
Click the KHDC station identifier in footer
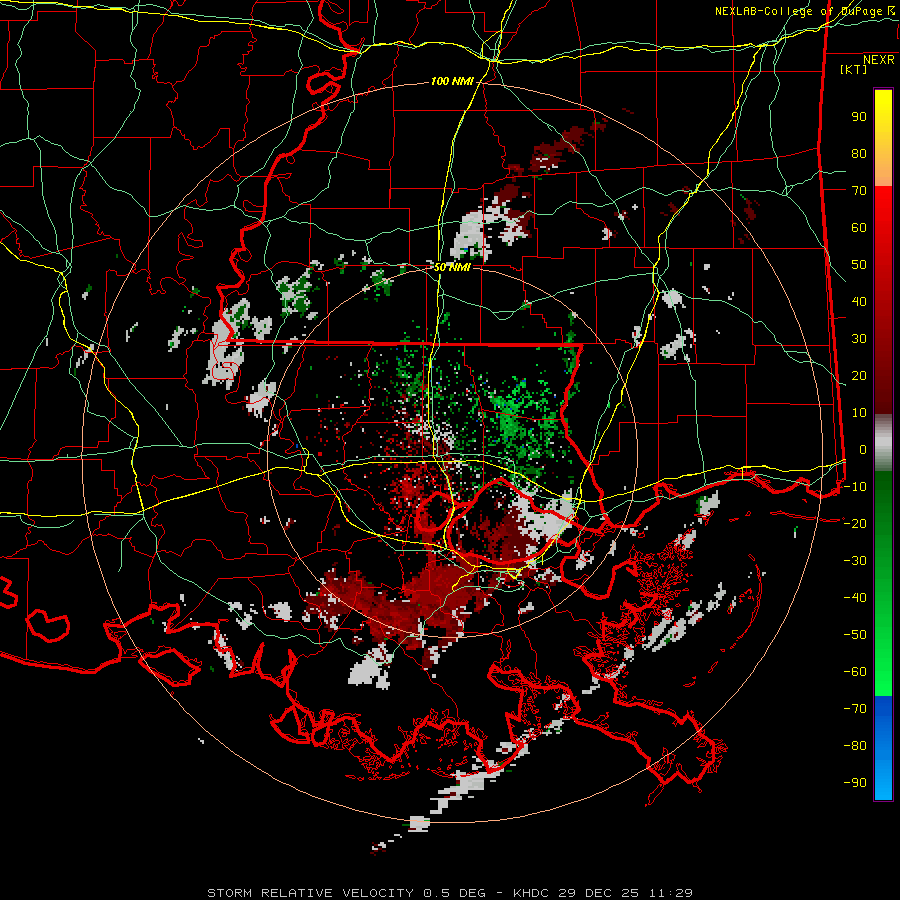tap(532, 893)
